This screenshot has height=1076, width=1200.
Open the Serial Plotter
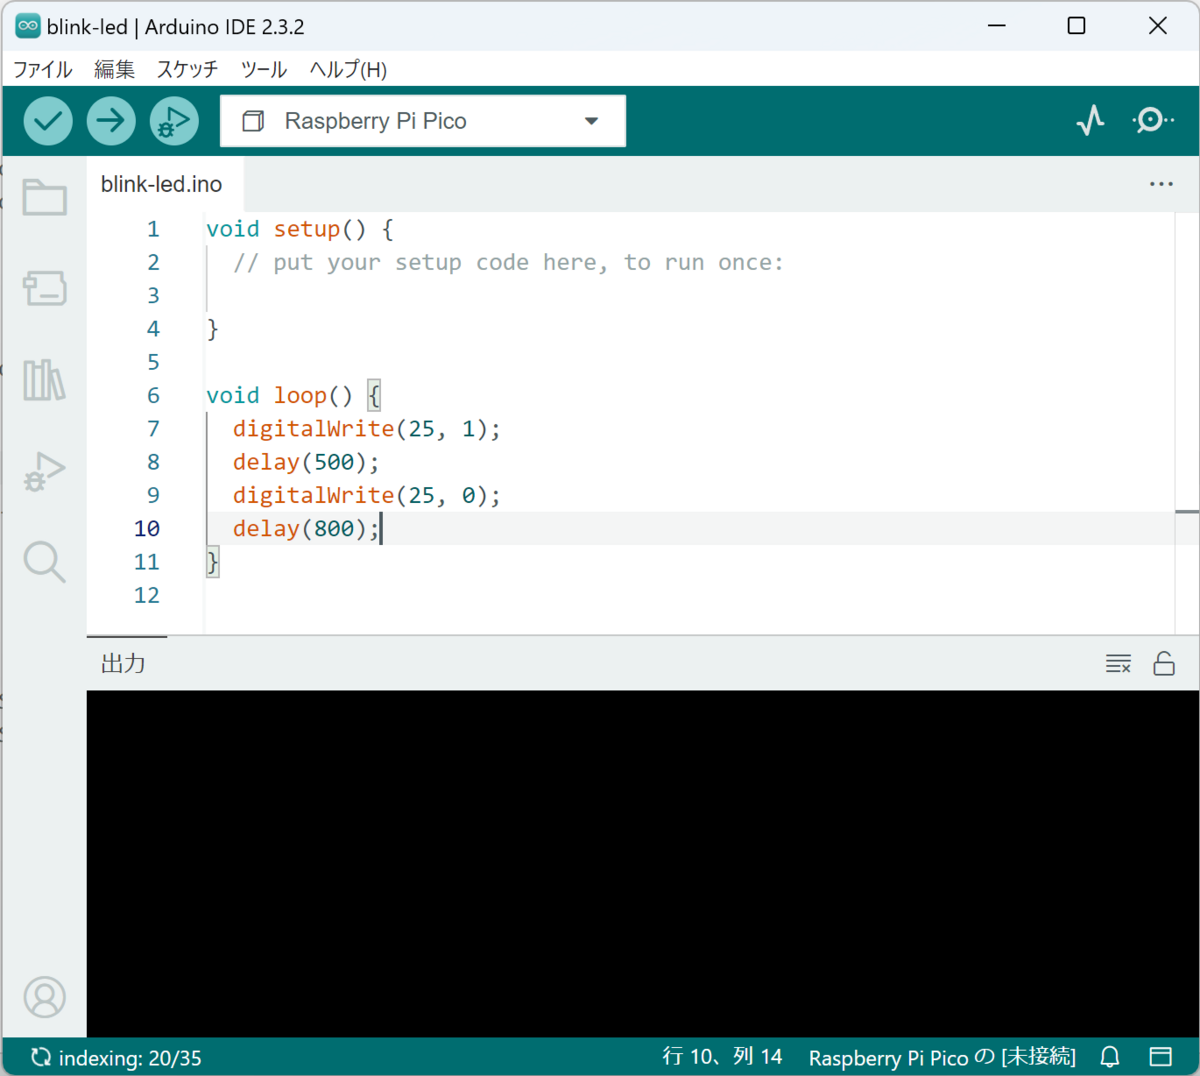point(1090,121)
